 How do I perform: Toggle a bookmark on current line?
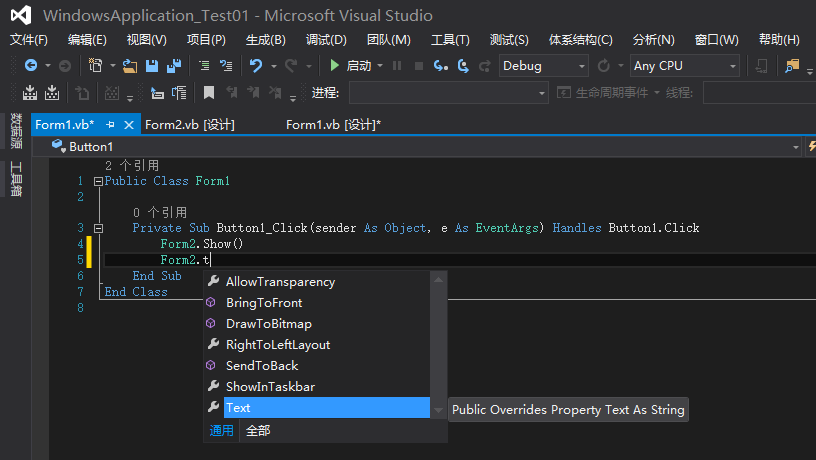click(209, 93)
